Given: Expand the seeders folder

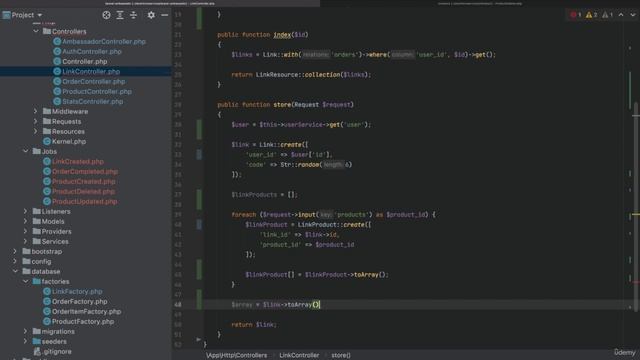Looking at the screenshot, I should pos(25,341).
